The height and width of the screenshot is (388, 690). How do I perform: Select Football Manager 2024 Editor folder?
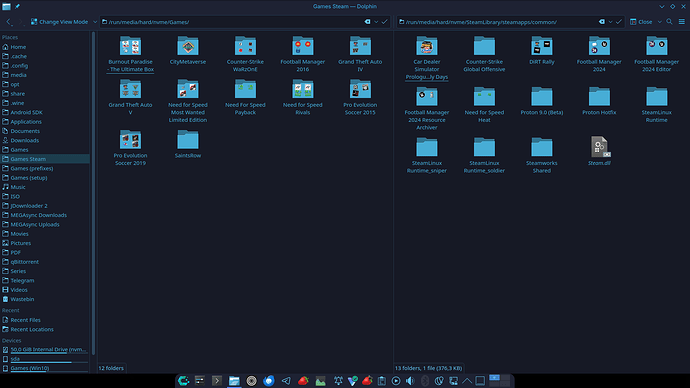click(x=657, y=54)
